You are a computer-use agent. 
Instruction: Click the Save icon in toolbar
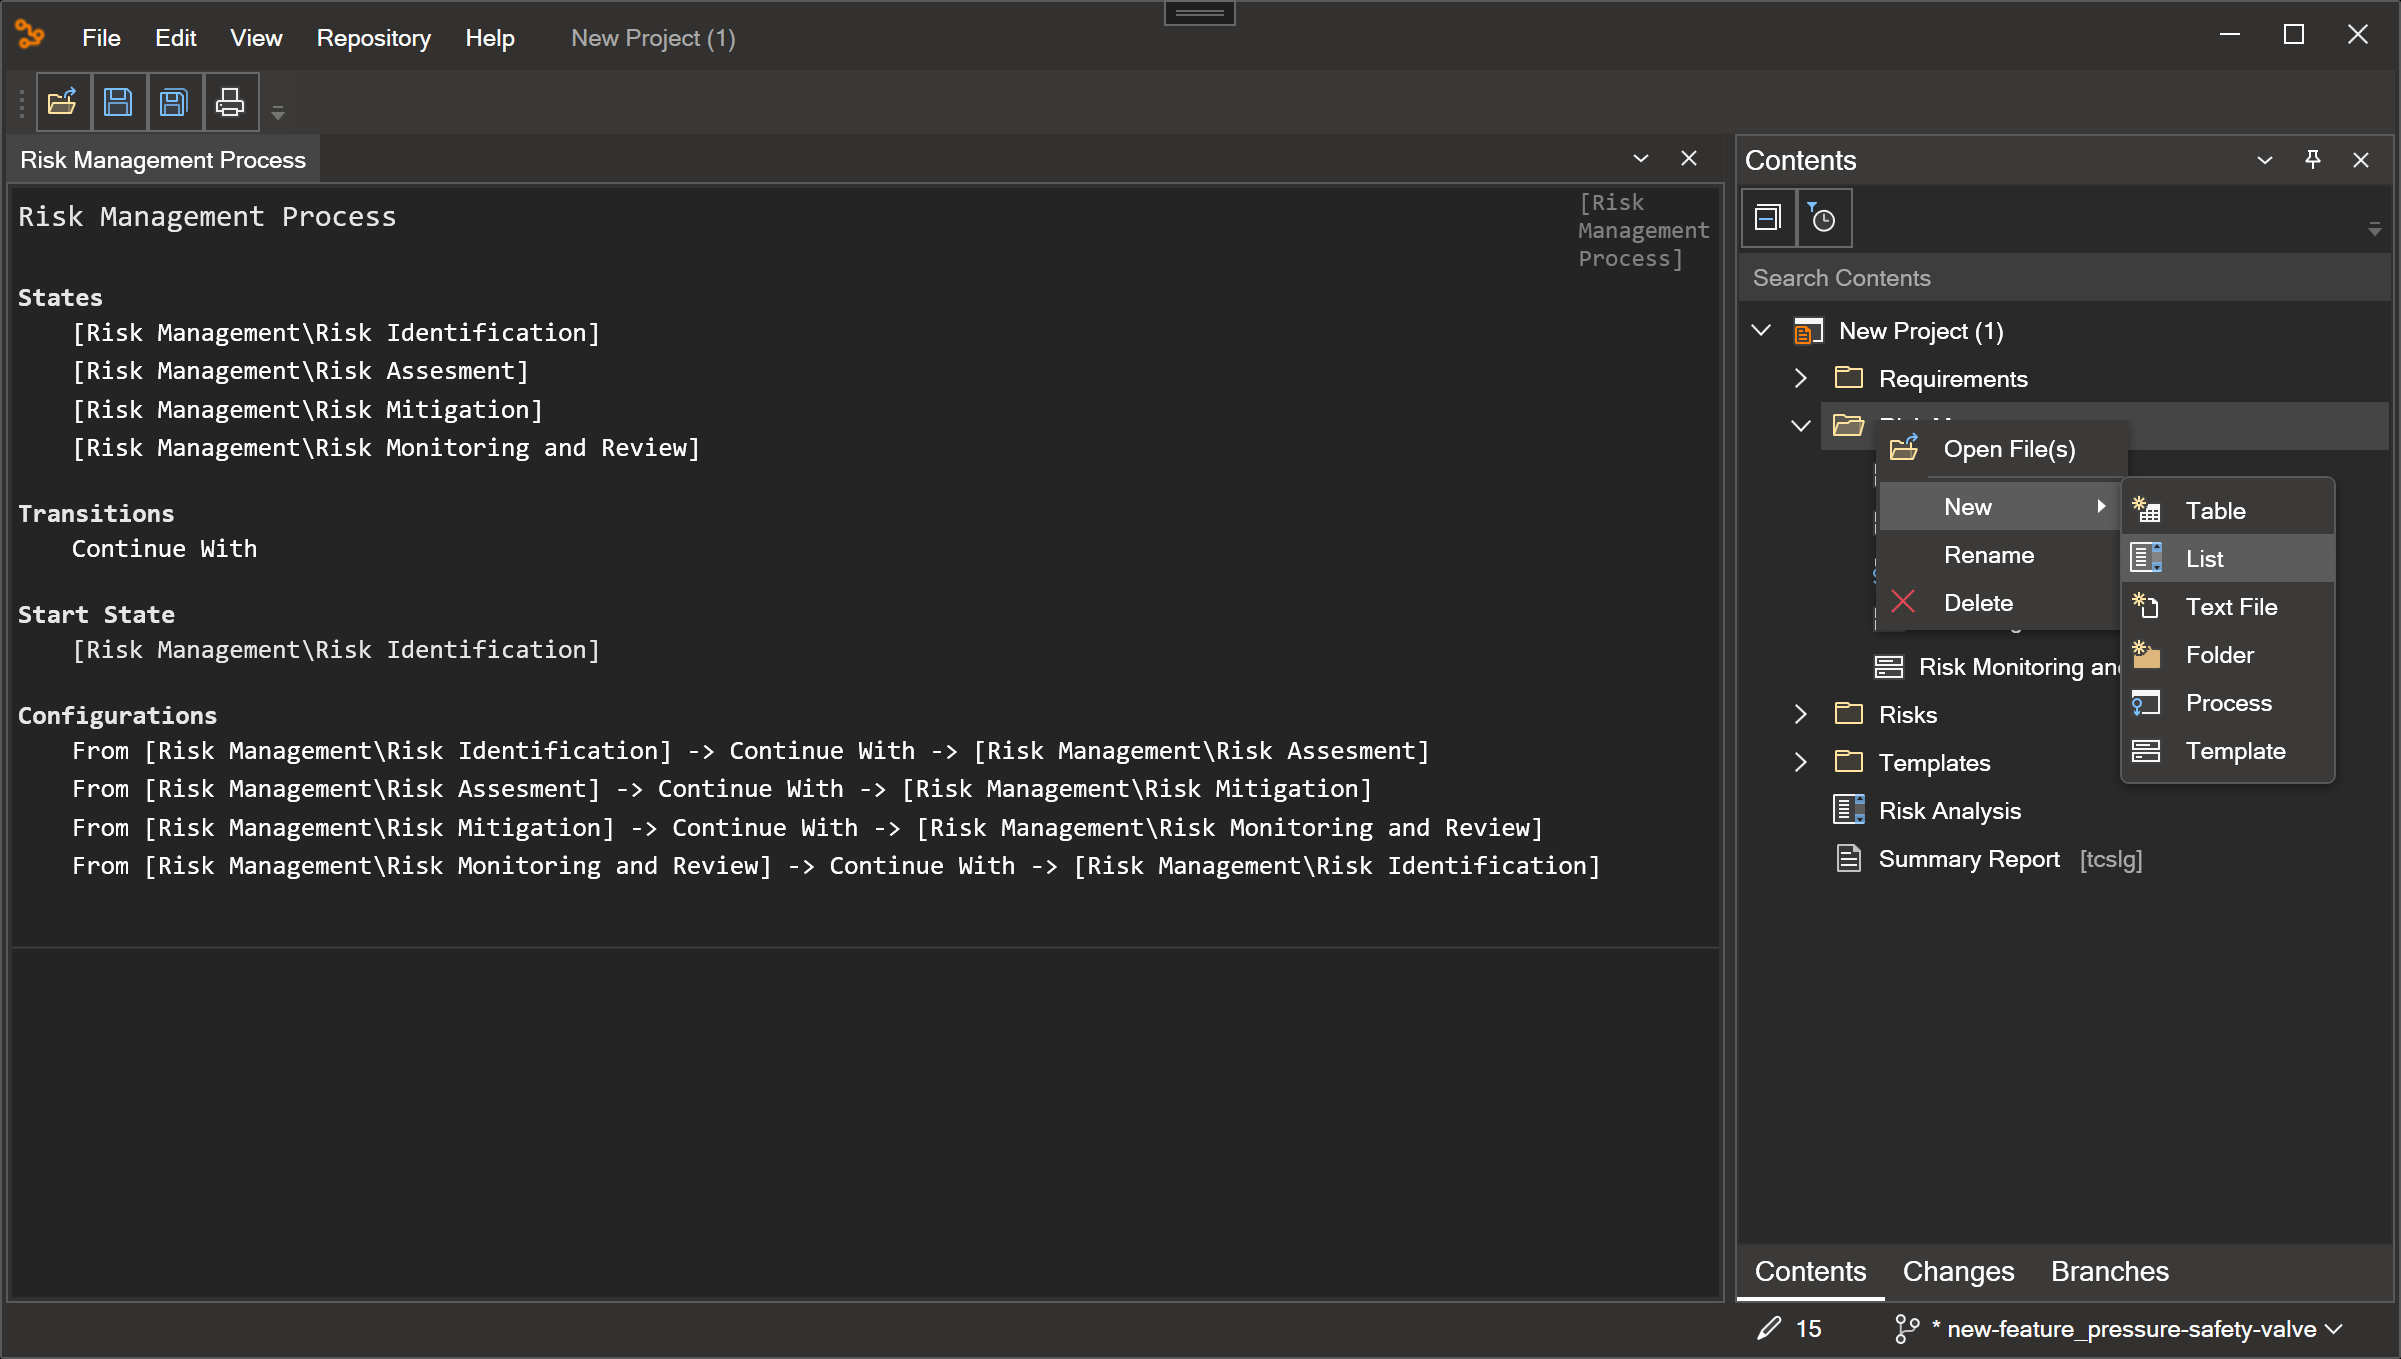117,102
